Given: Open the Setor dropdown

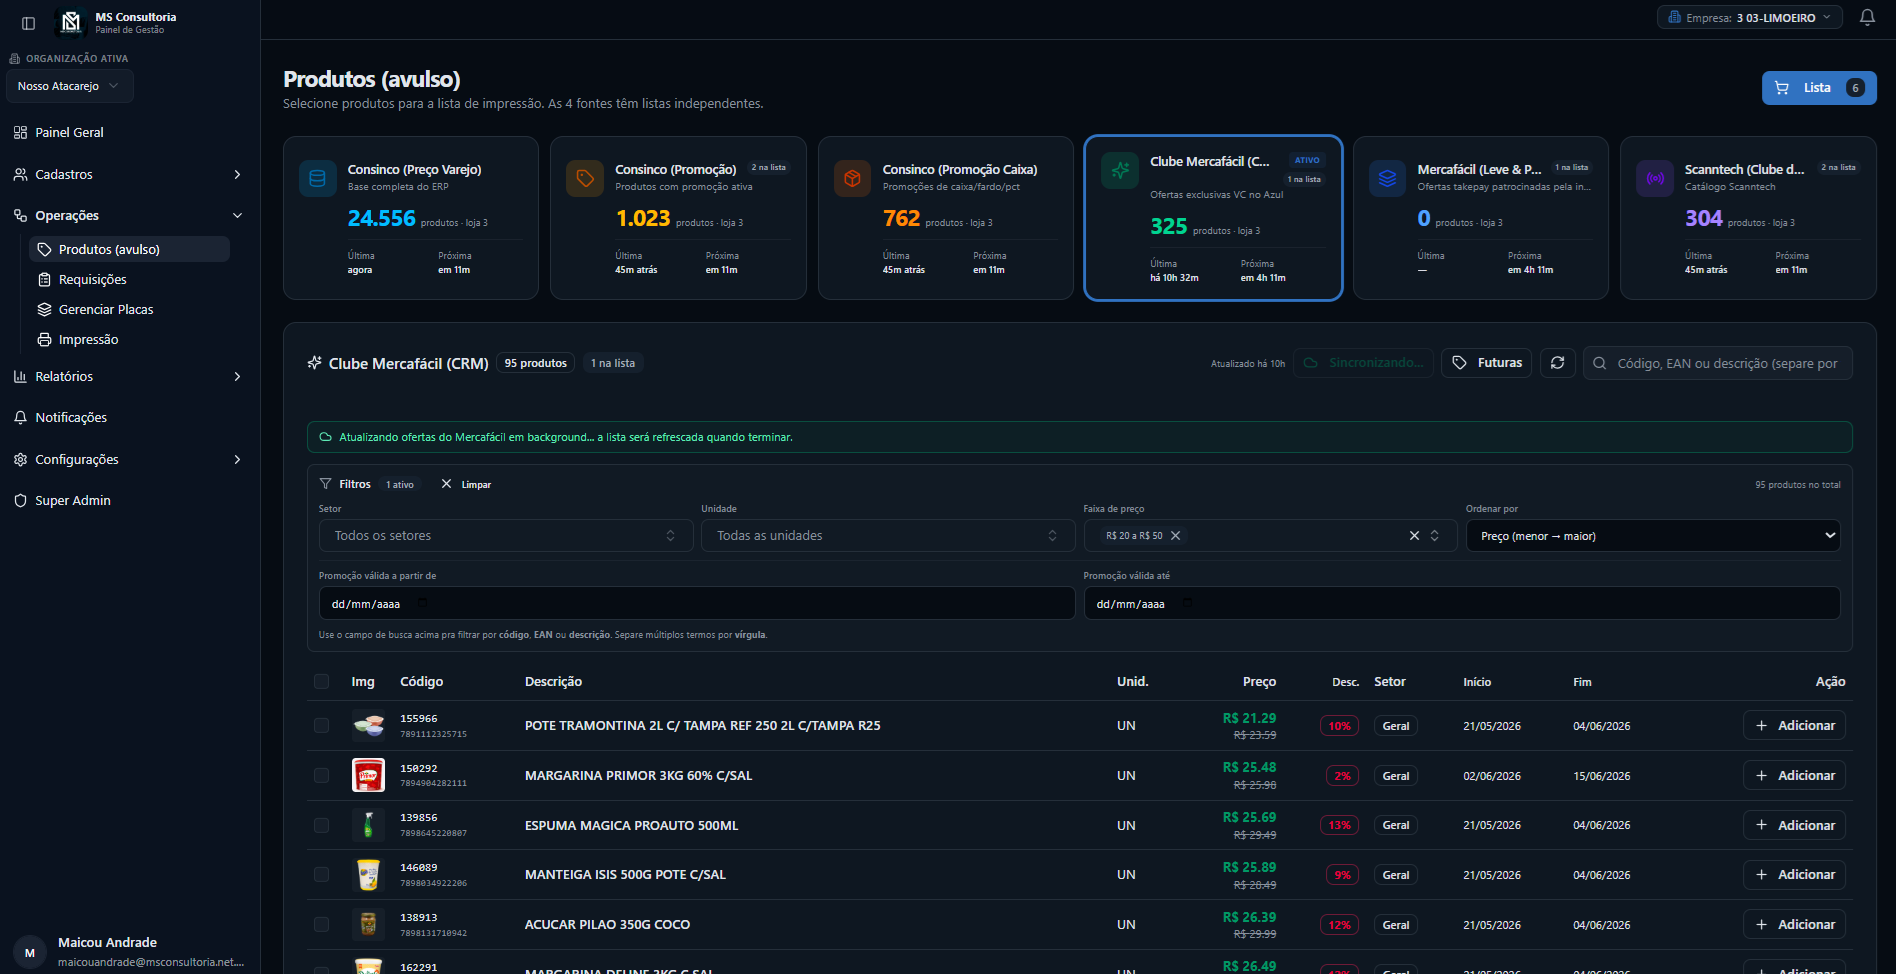Looking at the screenshot, I should tap(506, 536).
